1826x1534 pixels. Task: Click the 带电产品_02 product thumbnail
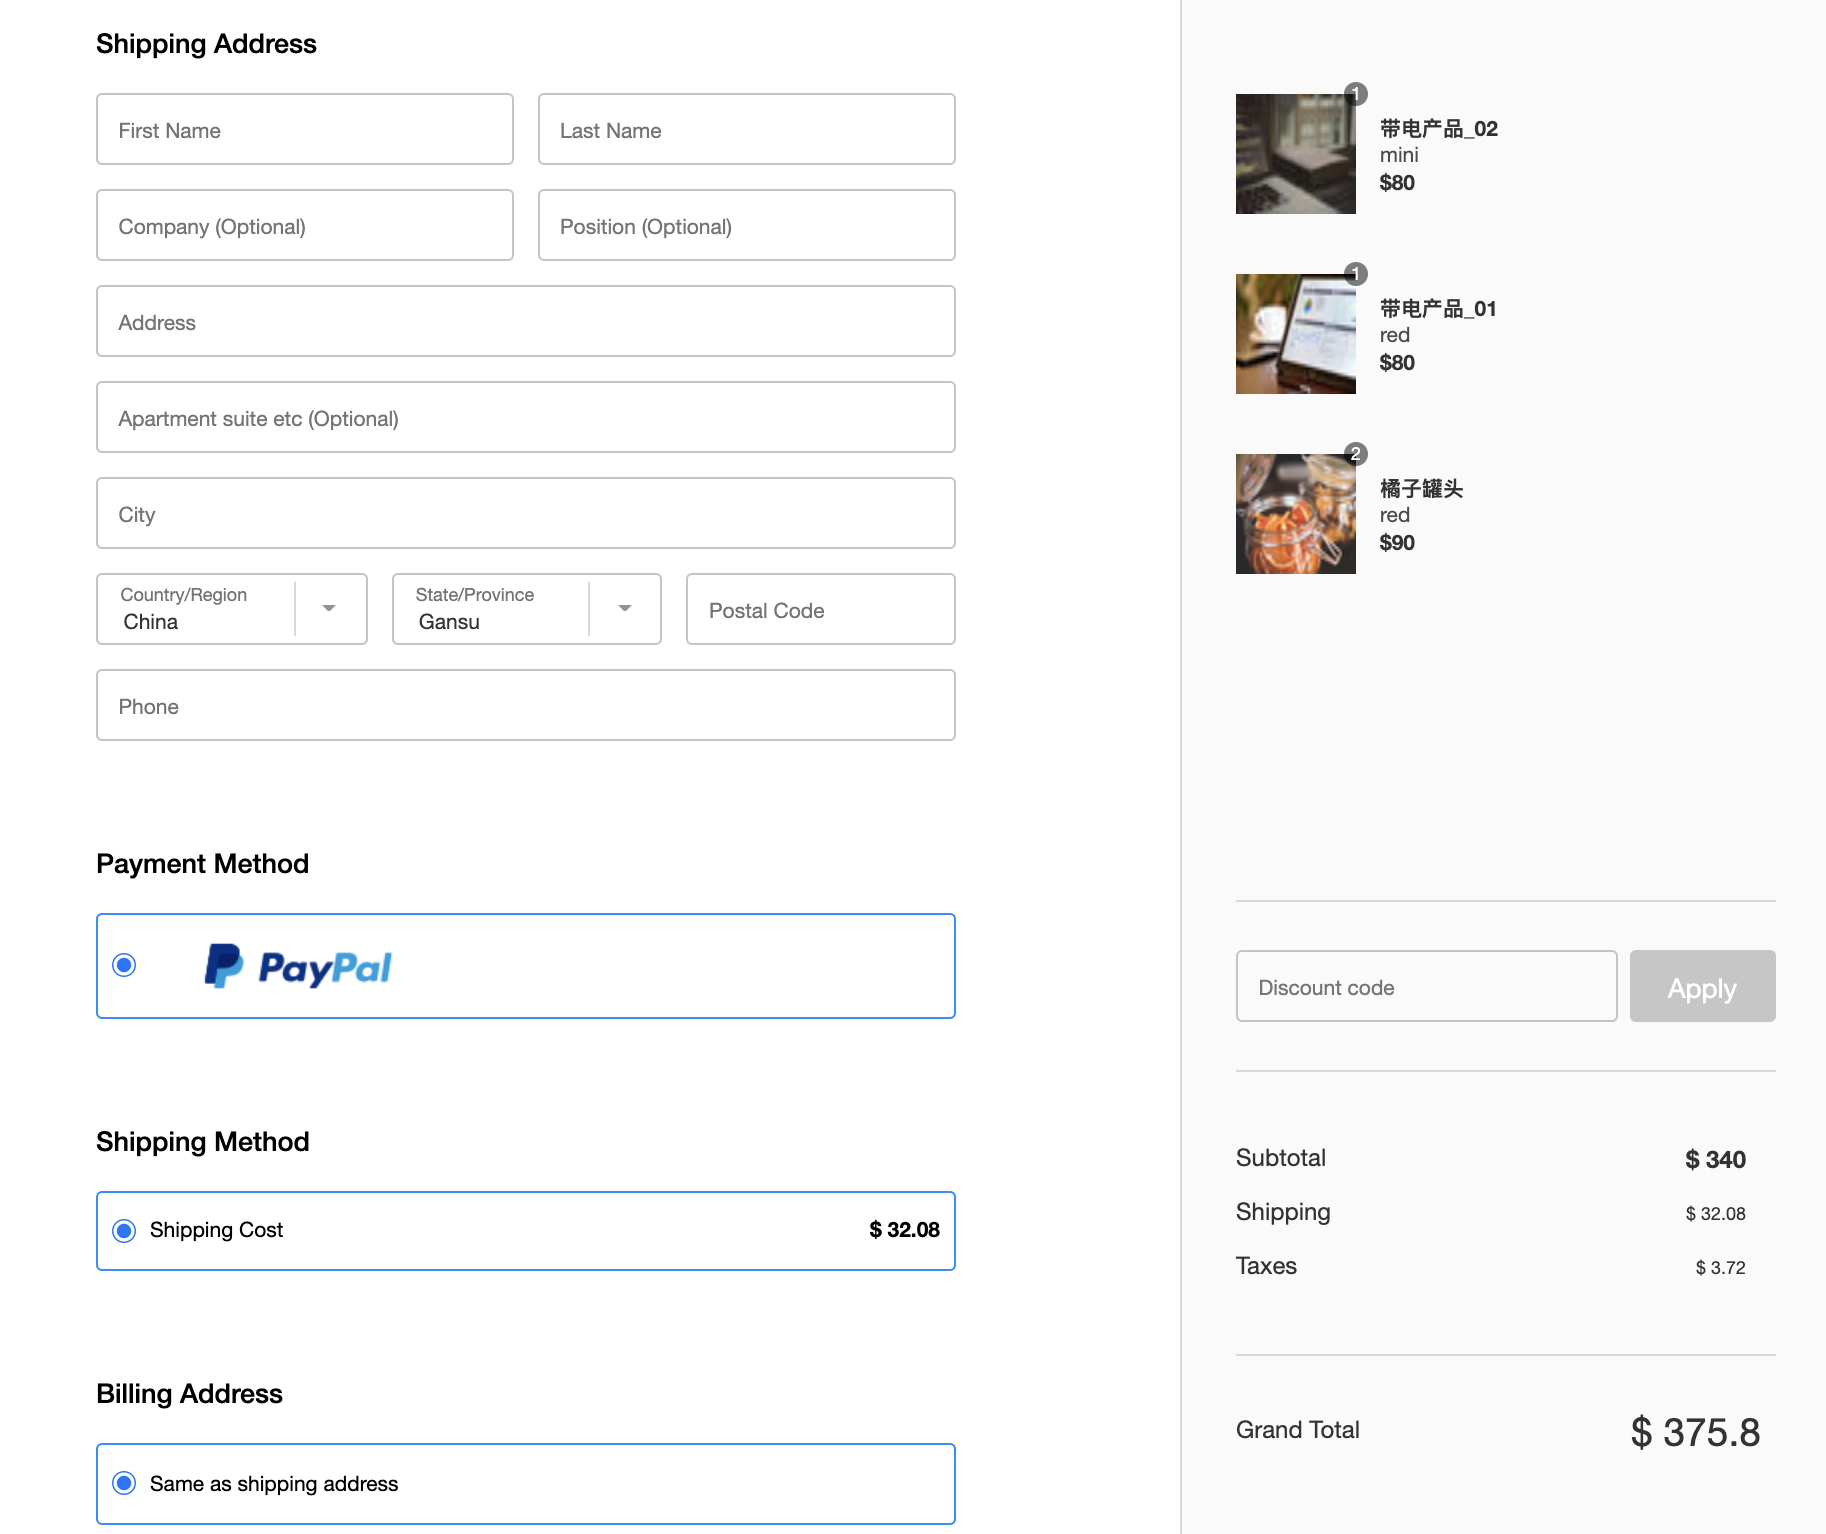1295,154
